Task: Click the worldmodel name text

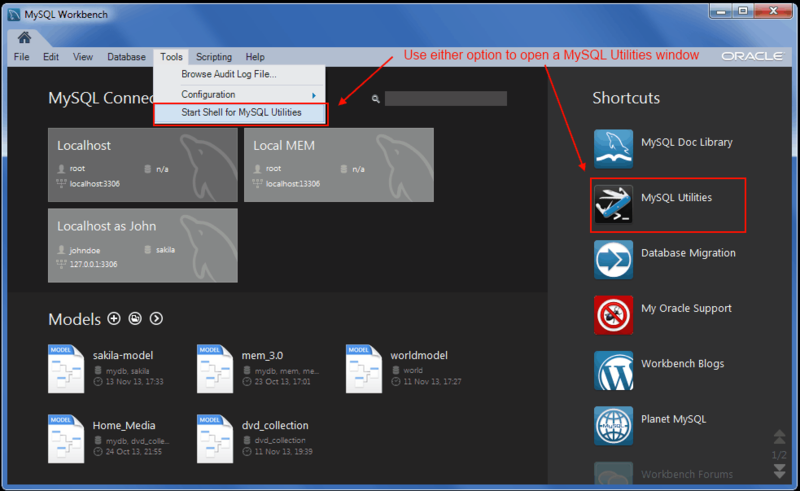Action: click(419, 355)
